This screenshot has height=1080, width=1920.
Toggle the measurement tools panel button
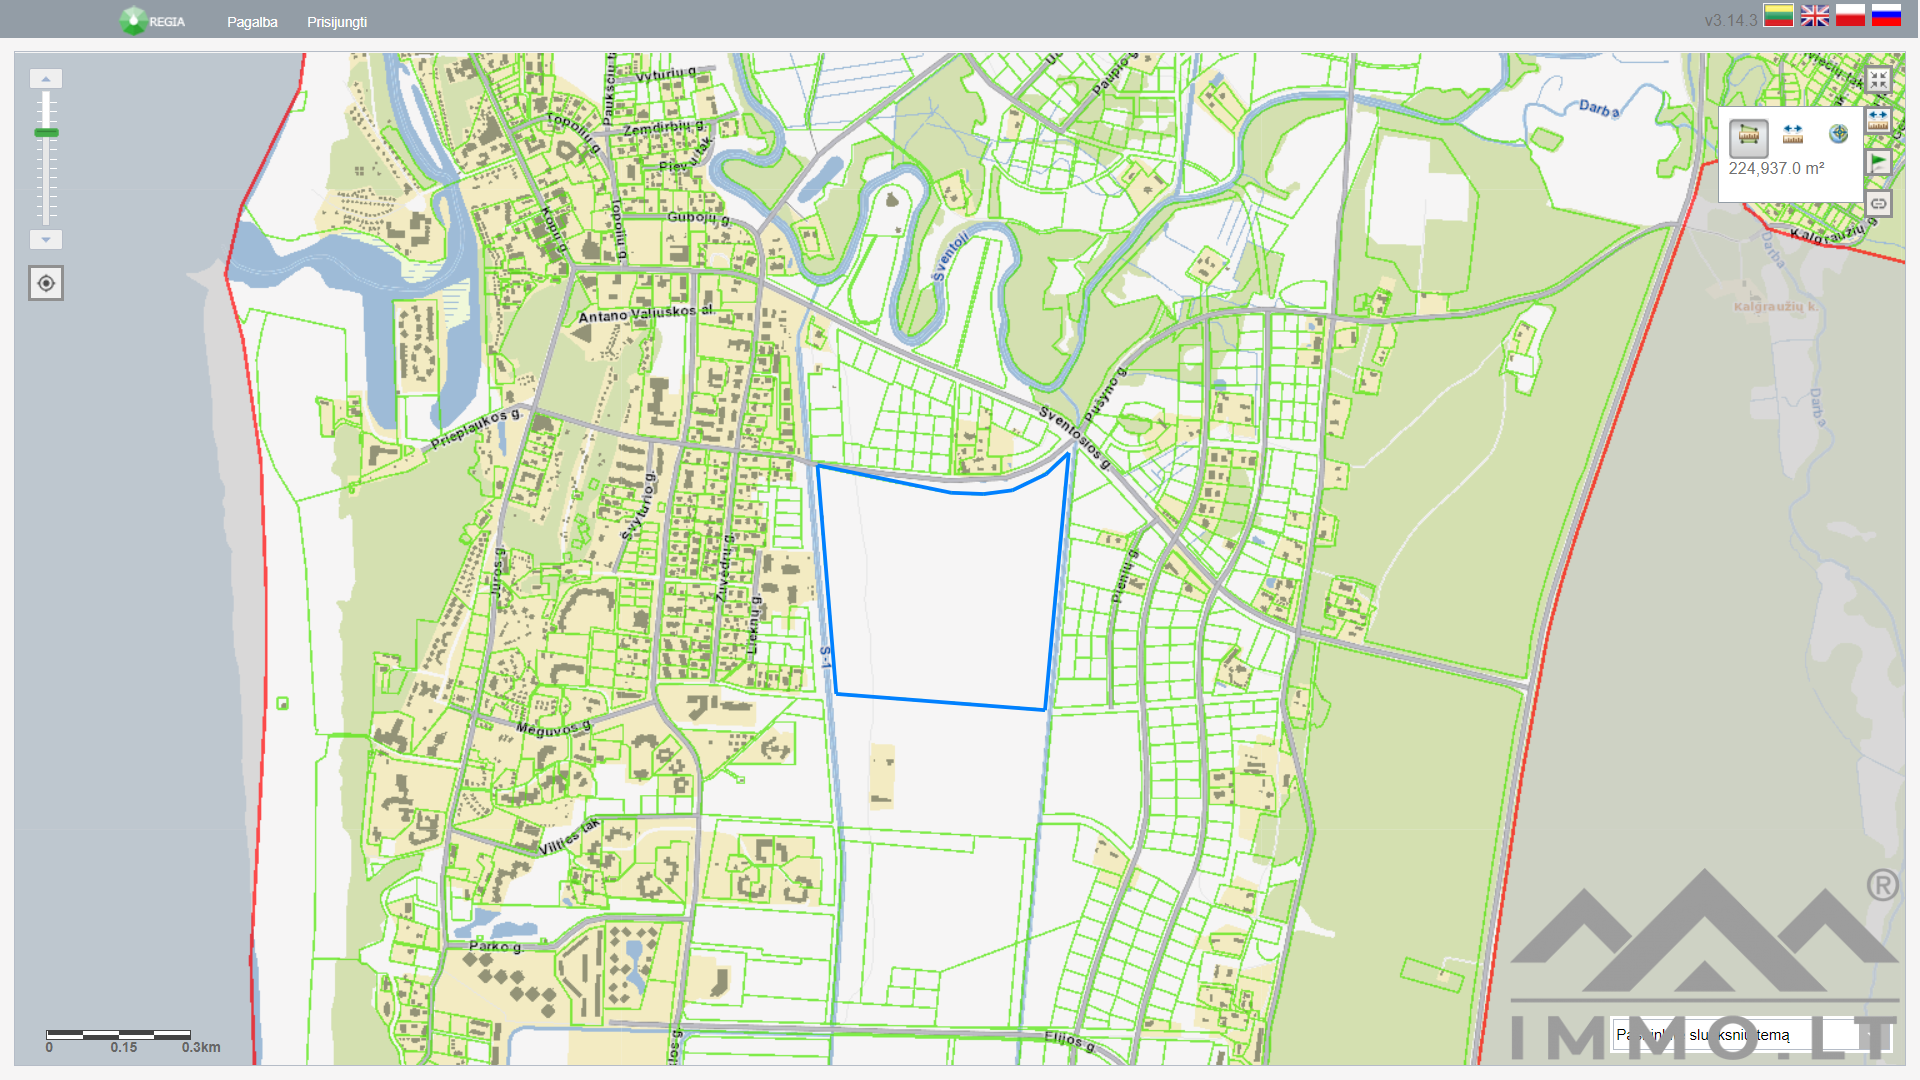tap(1879, 121)
